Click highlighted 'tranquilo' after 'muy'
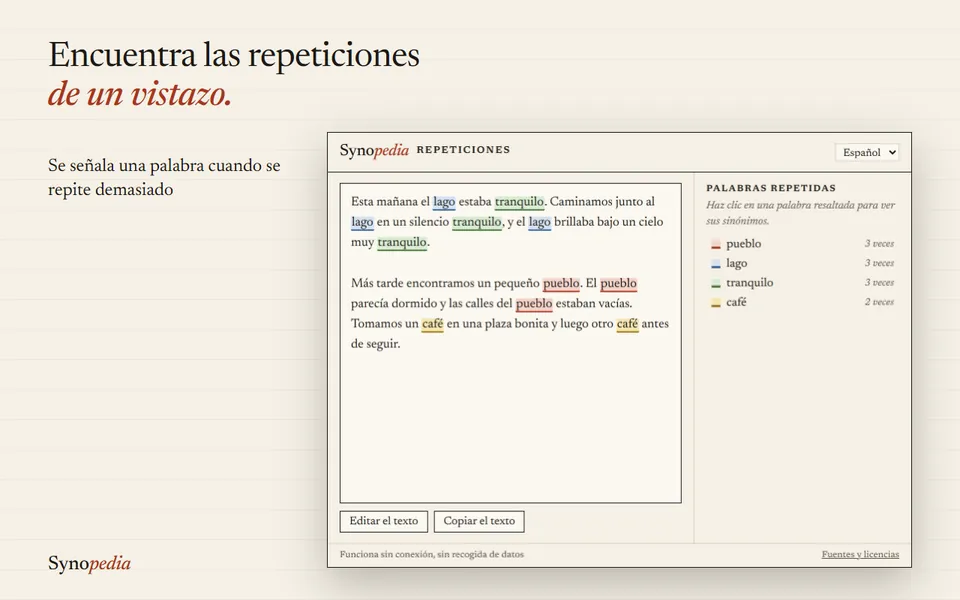 click(x=402, y=242)
